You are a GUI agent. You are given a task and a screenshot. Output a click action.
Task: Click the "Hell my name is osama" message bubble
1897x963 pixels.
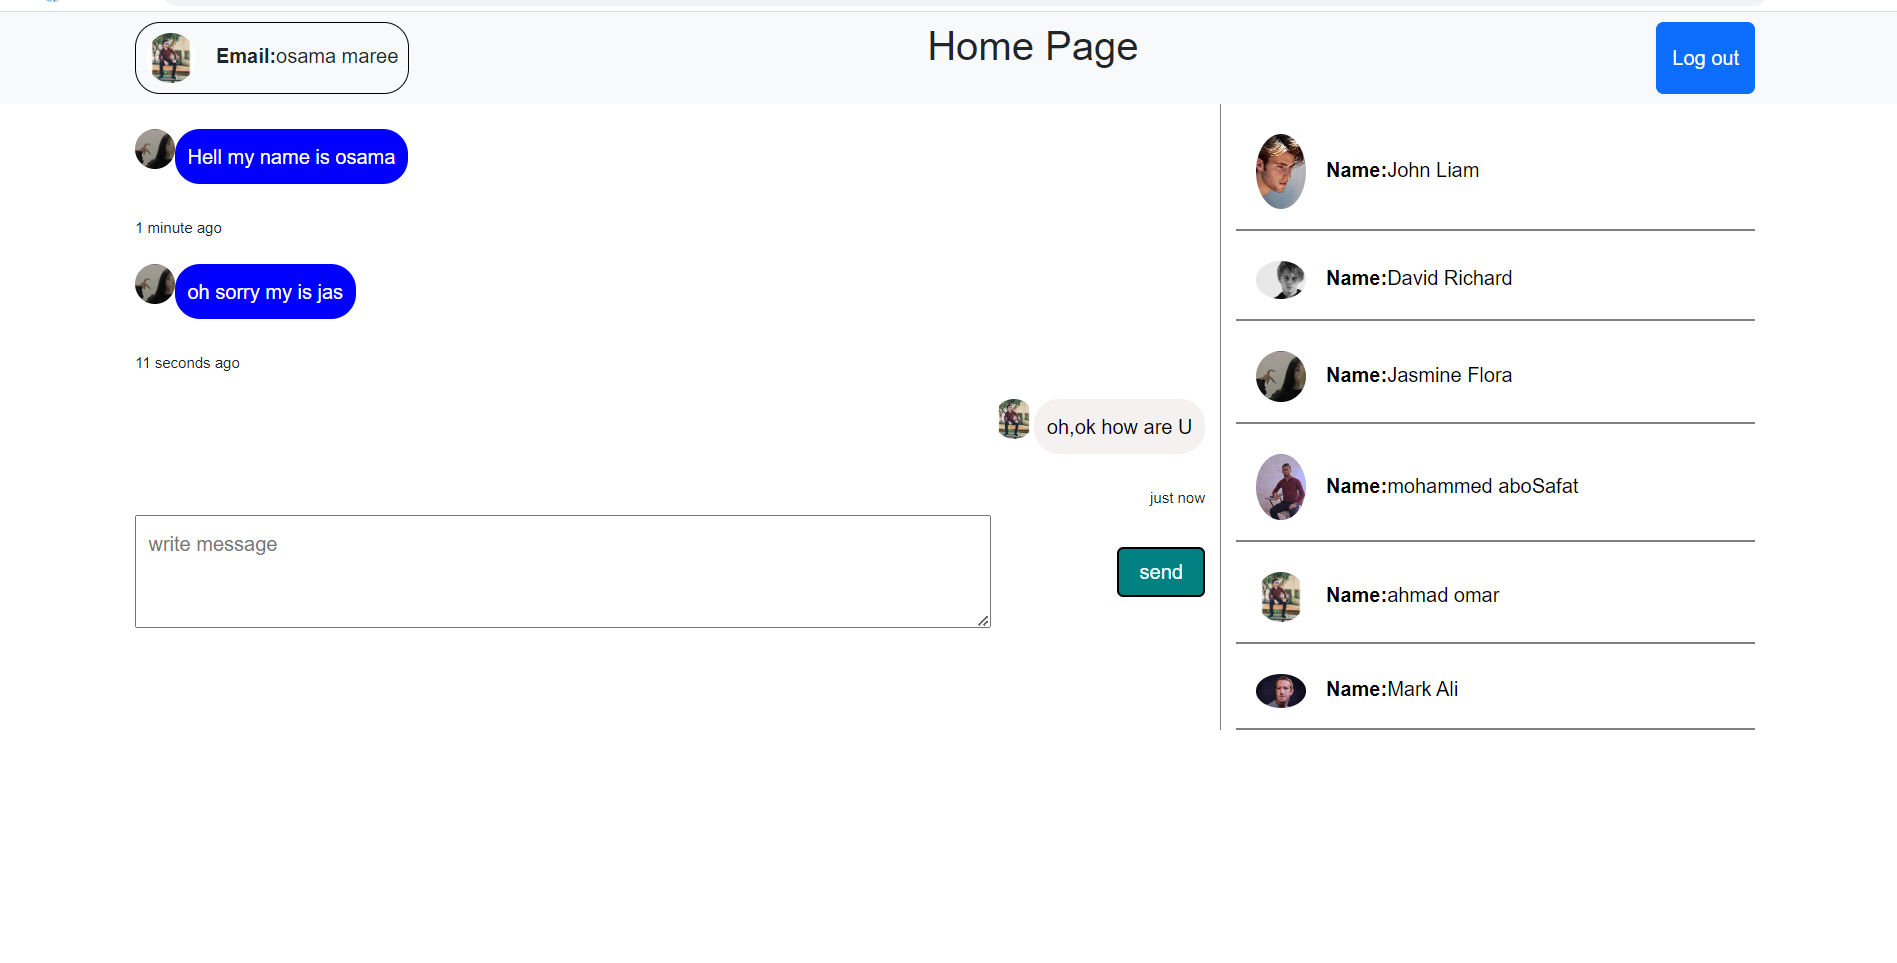click(x=290, y=156)
